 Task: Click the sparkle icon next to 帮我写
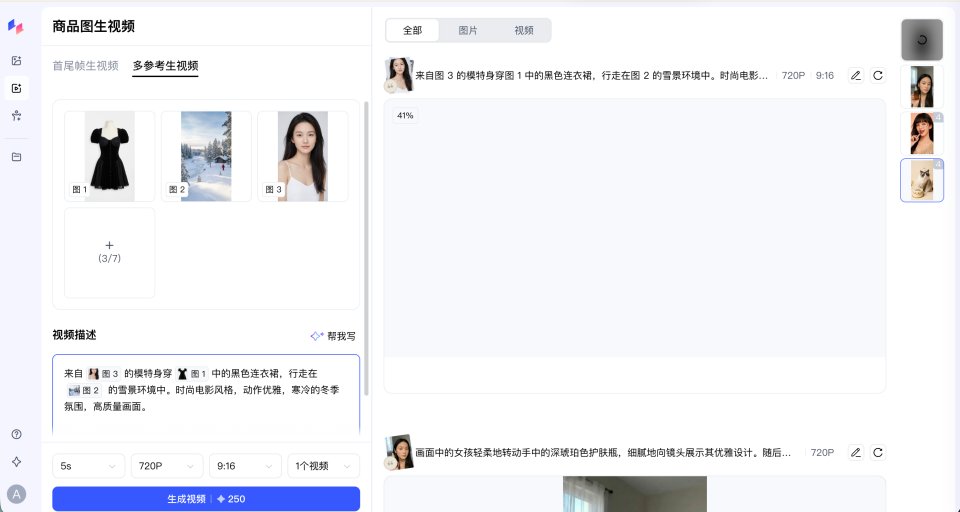(317, 336)
